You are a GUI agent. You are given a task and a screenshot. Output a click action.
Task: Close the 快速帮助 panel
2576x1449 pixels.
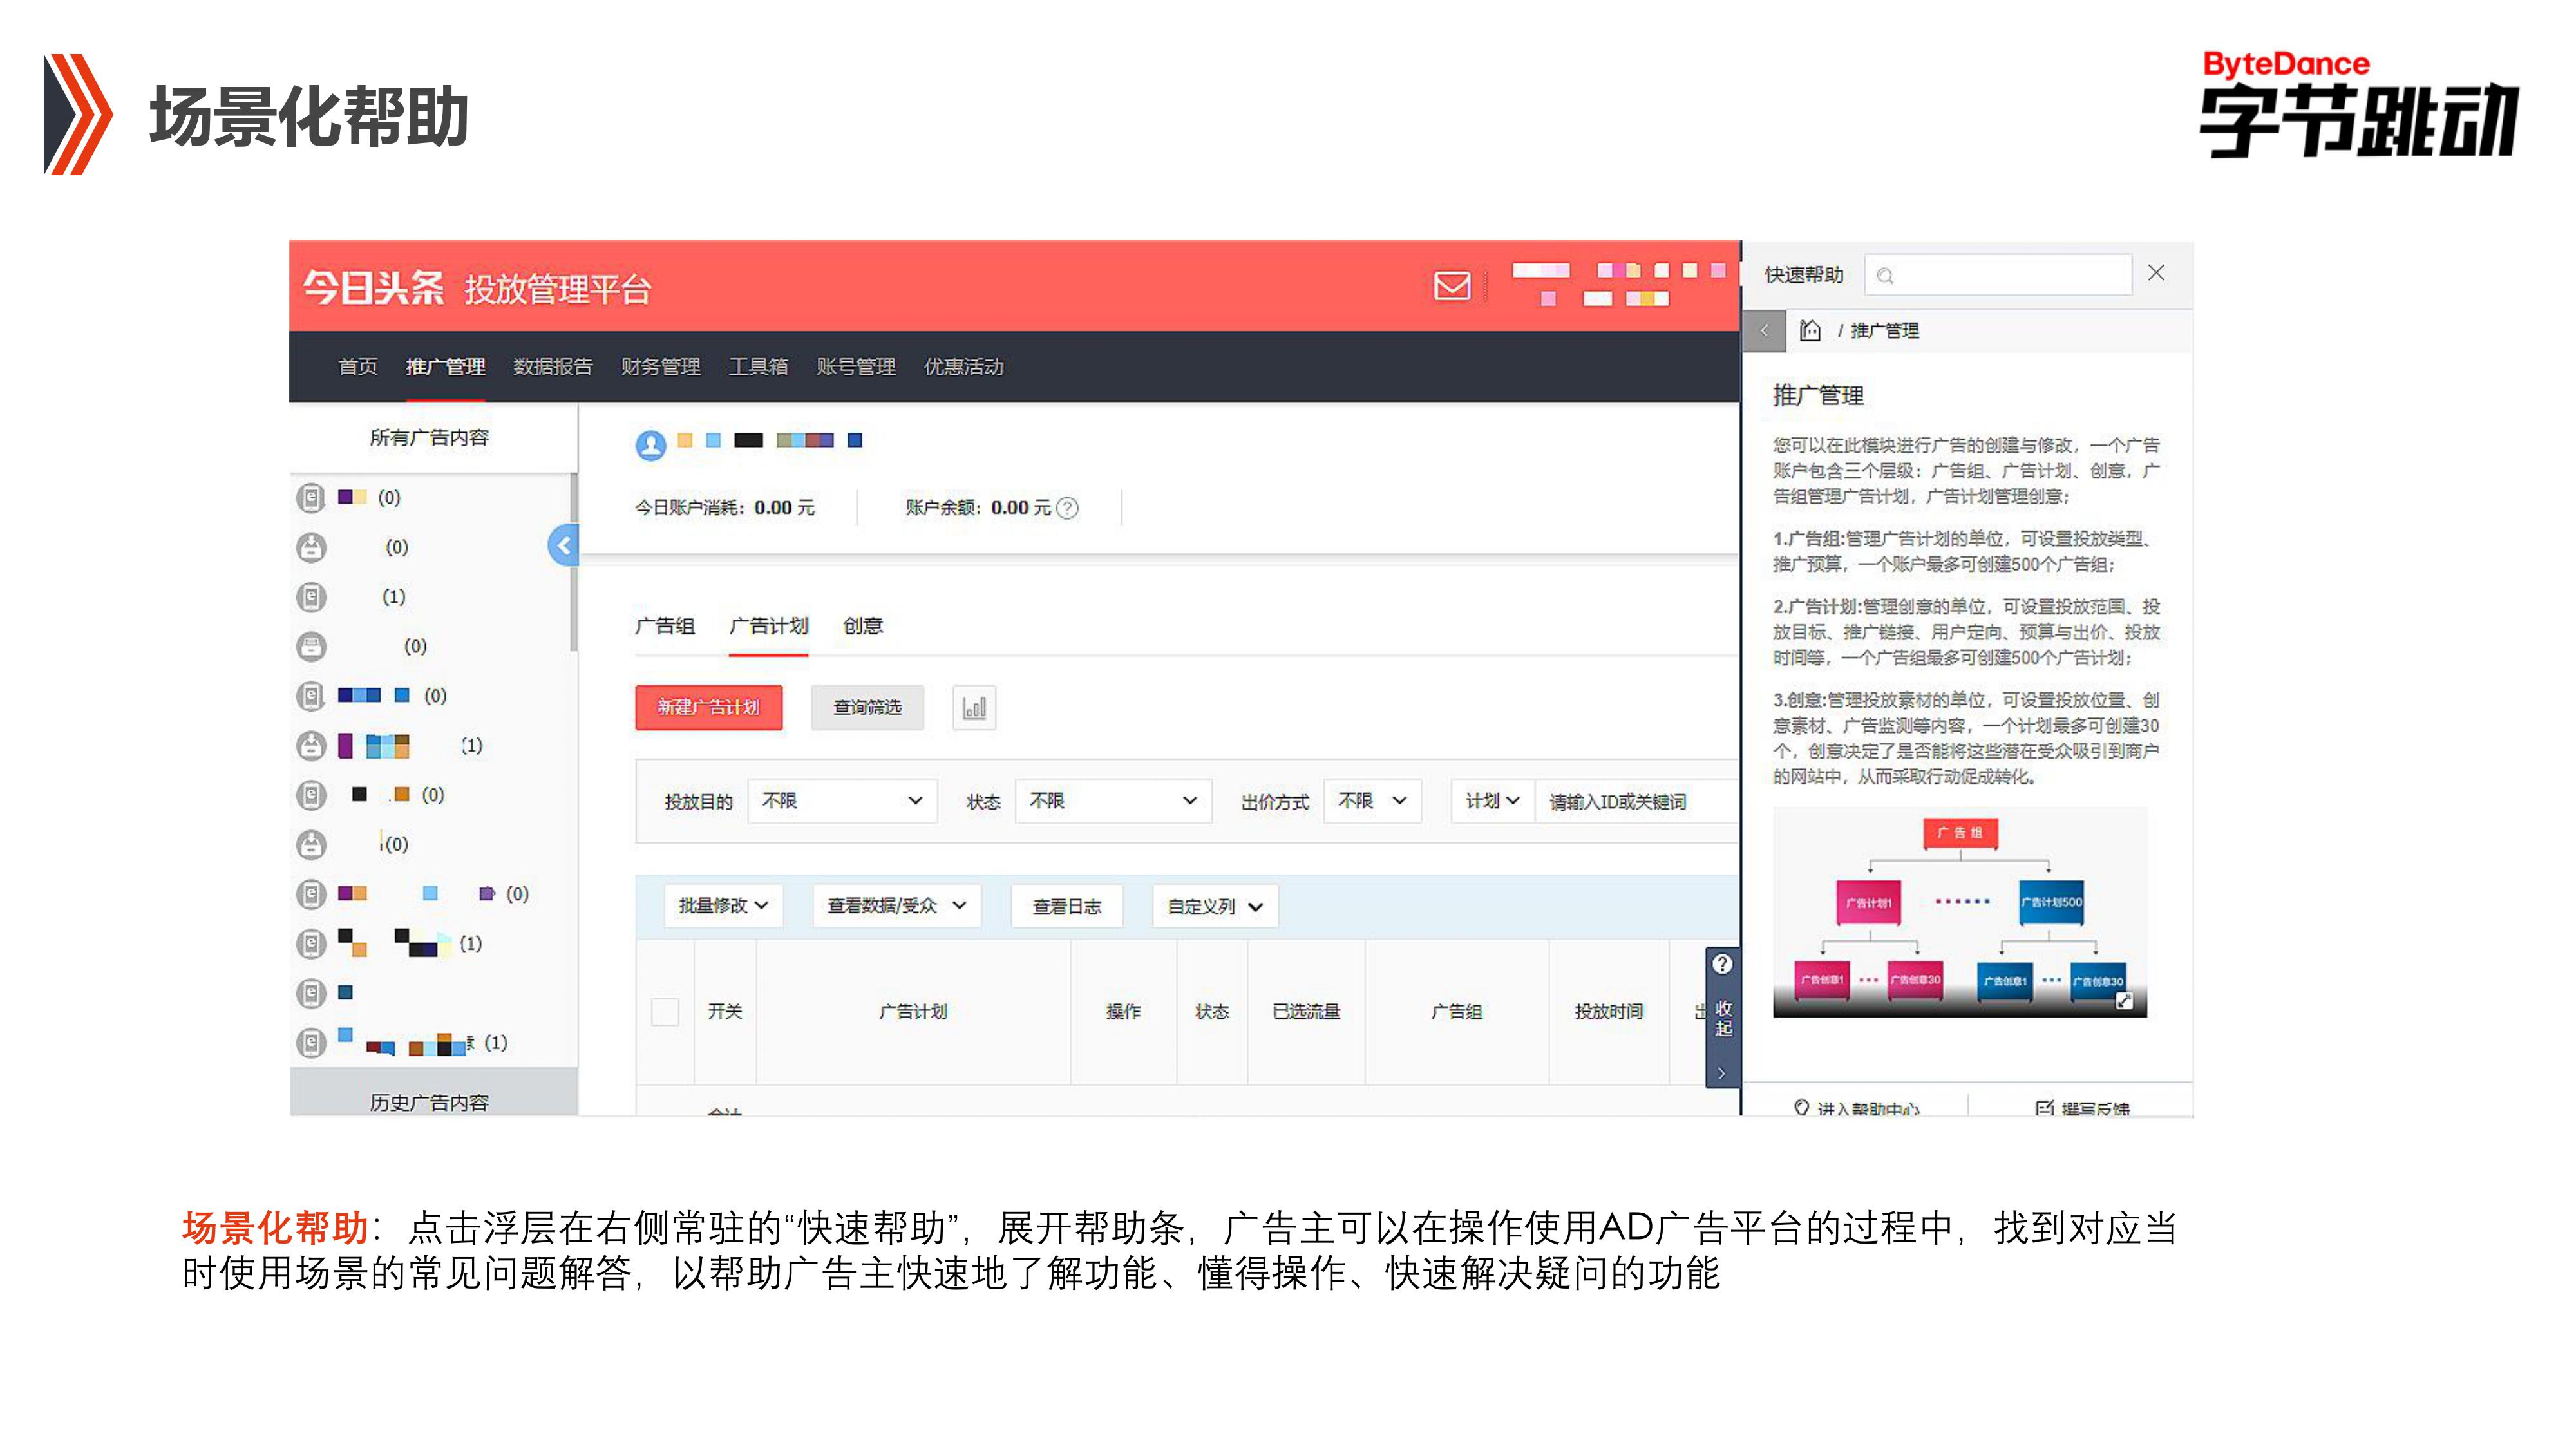[2157, 273]
